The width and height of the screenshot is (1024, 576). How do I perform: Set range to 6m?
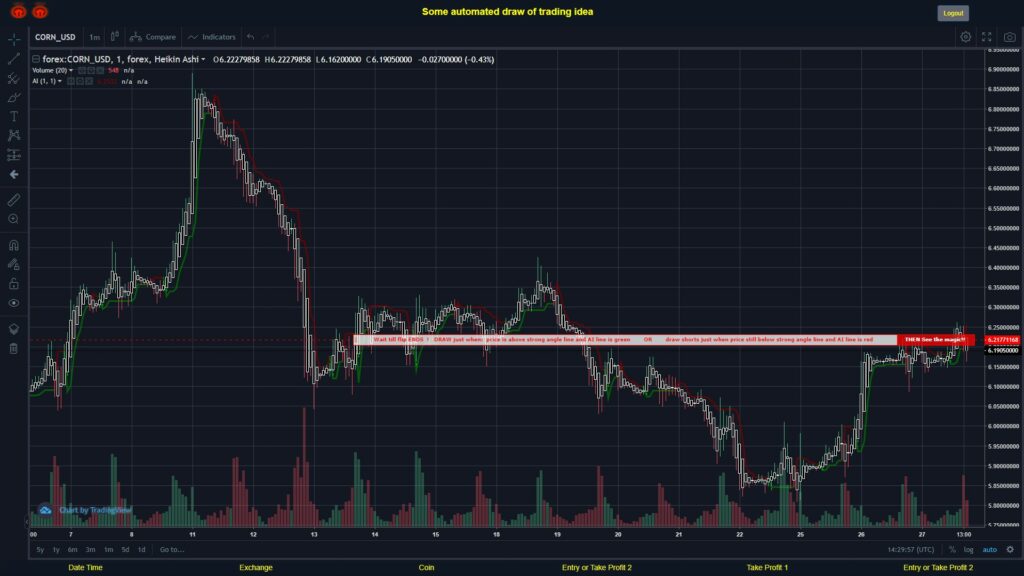tap(72, 550)
